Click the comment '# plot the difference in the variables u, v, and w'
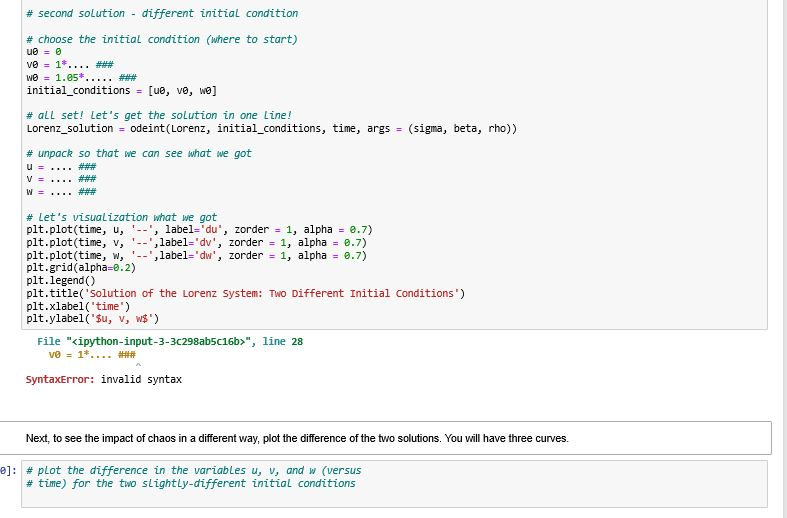Viewport: 787px width, 518px height. pos(194,471)
